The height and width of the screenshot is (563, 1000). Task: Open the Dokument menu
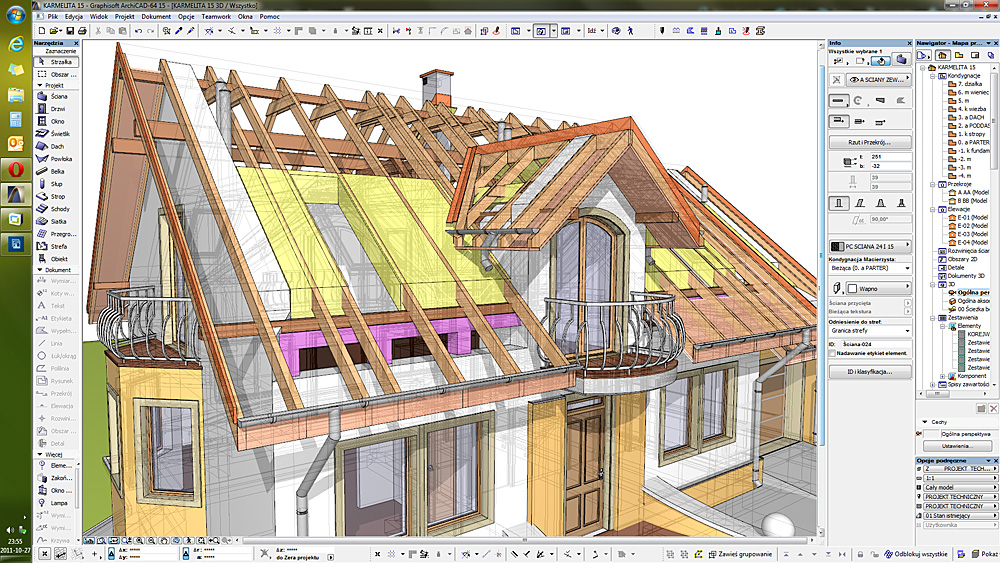click(156, 17)
